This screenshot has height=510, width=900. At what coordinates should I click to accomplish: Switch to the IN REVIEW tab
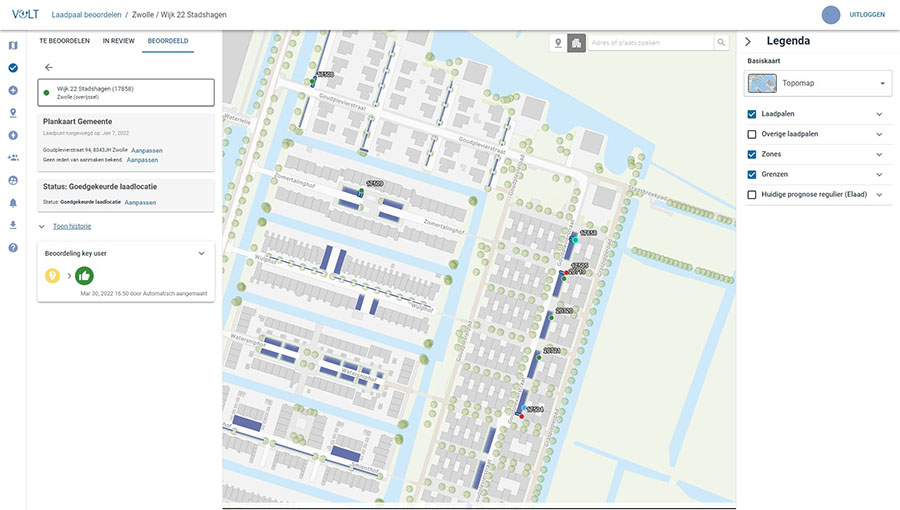[x=118, y=41]
